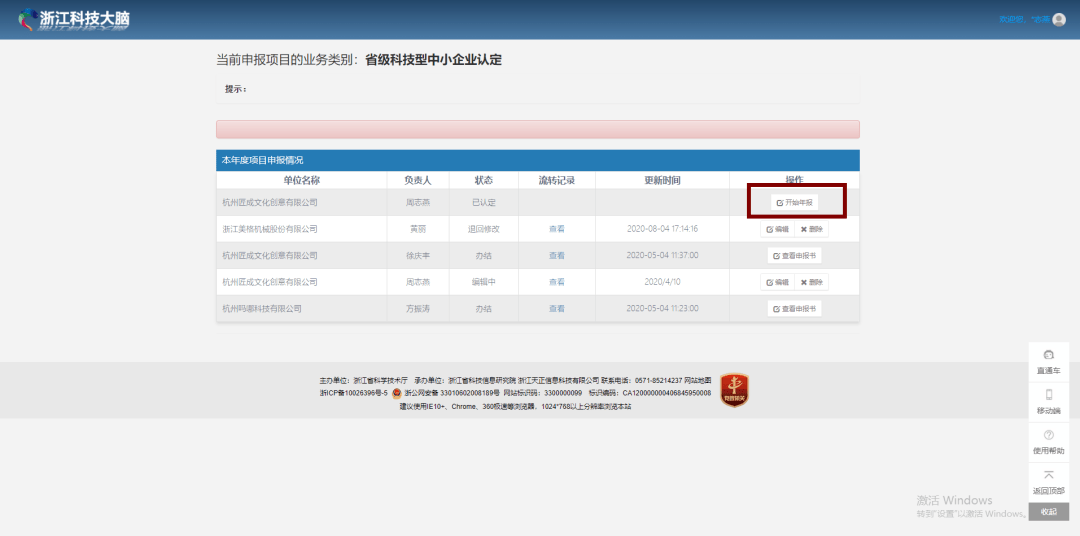The width and height of the screenshot is (1080, 536).
Task: Open the 移动端 mobile icon
Action: tap(1048, 395)
